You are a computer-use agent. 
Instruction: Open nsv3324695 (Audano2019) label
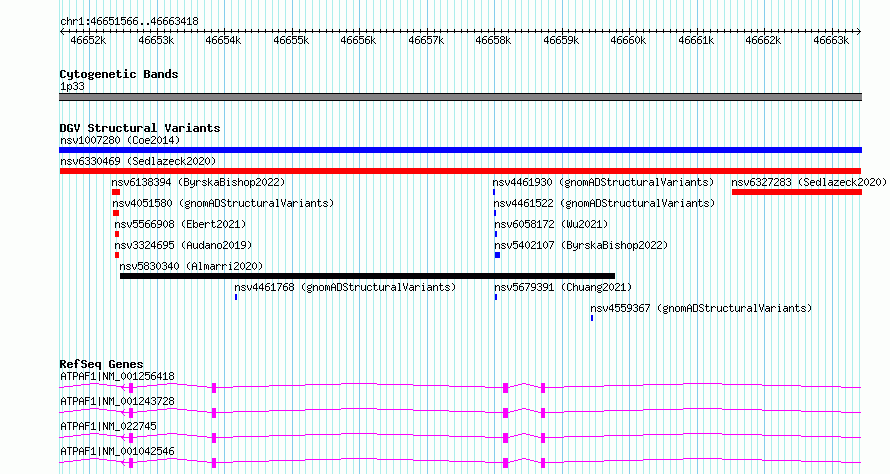click(183, 245)
